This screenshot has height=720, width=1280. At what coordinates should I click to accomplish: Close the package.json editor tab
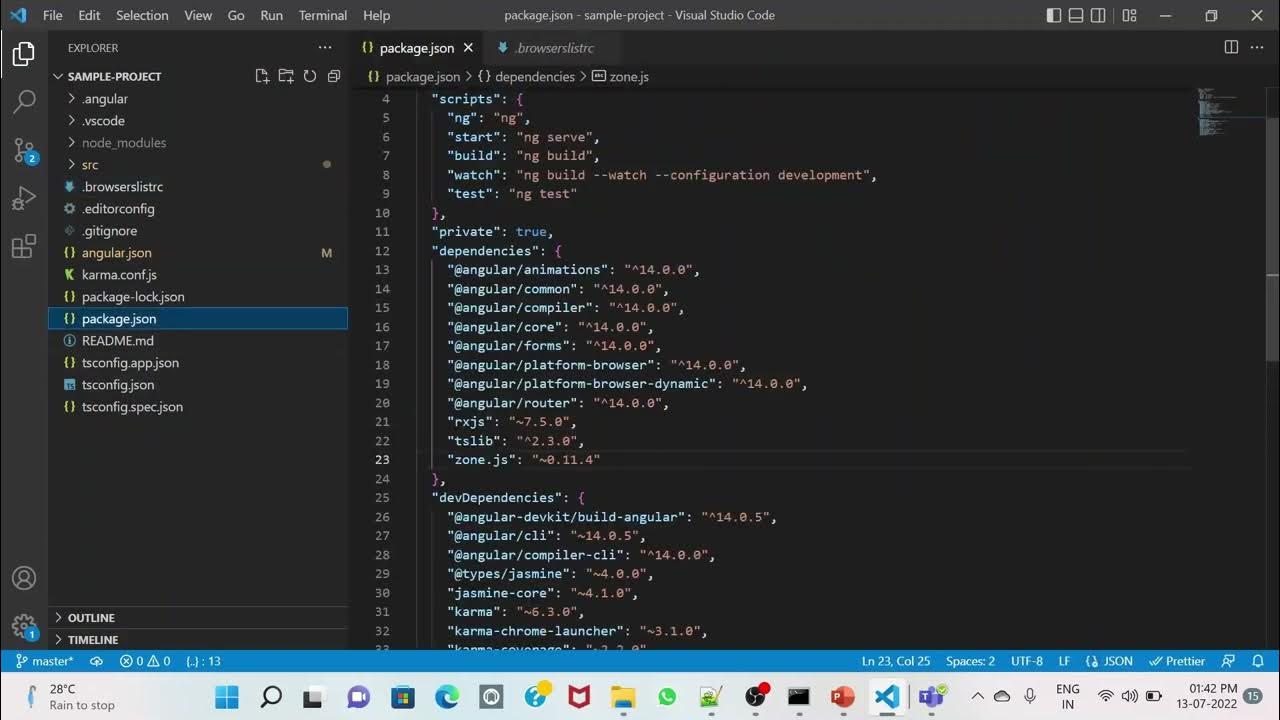coord(468,48)
